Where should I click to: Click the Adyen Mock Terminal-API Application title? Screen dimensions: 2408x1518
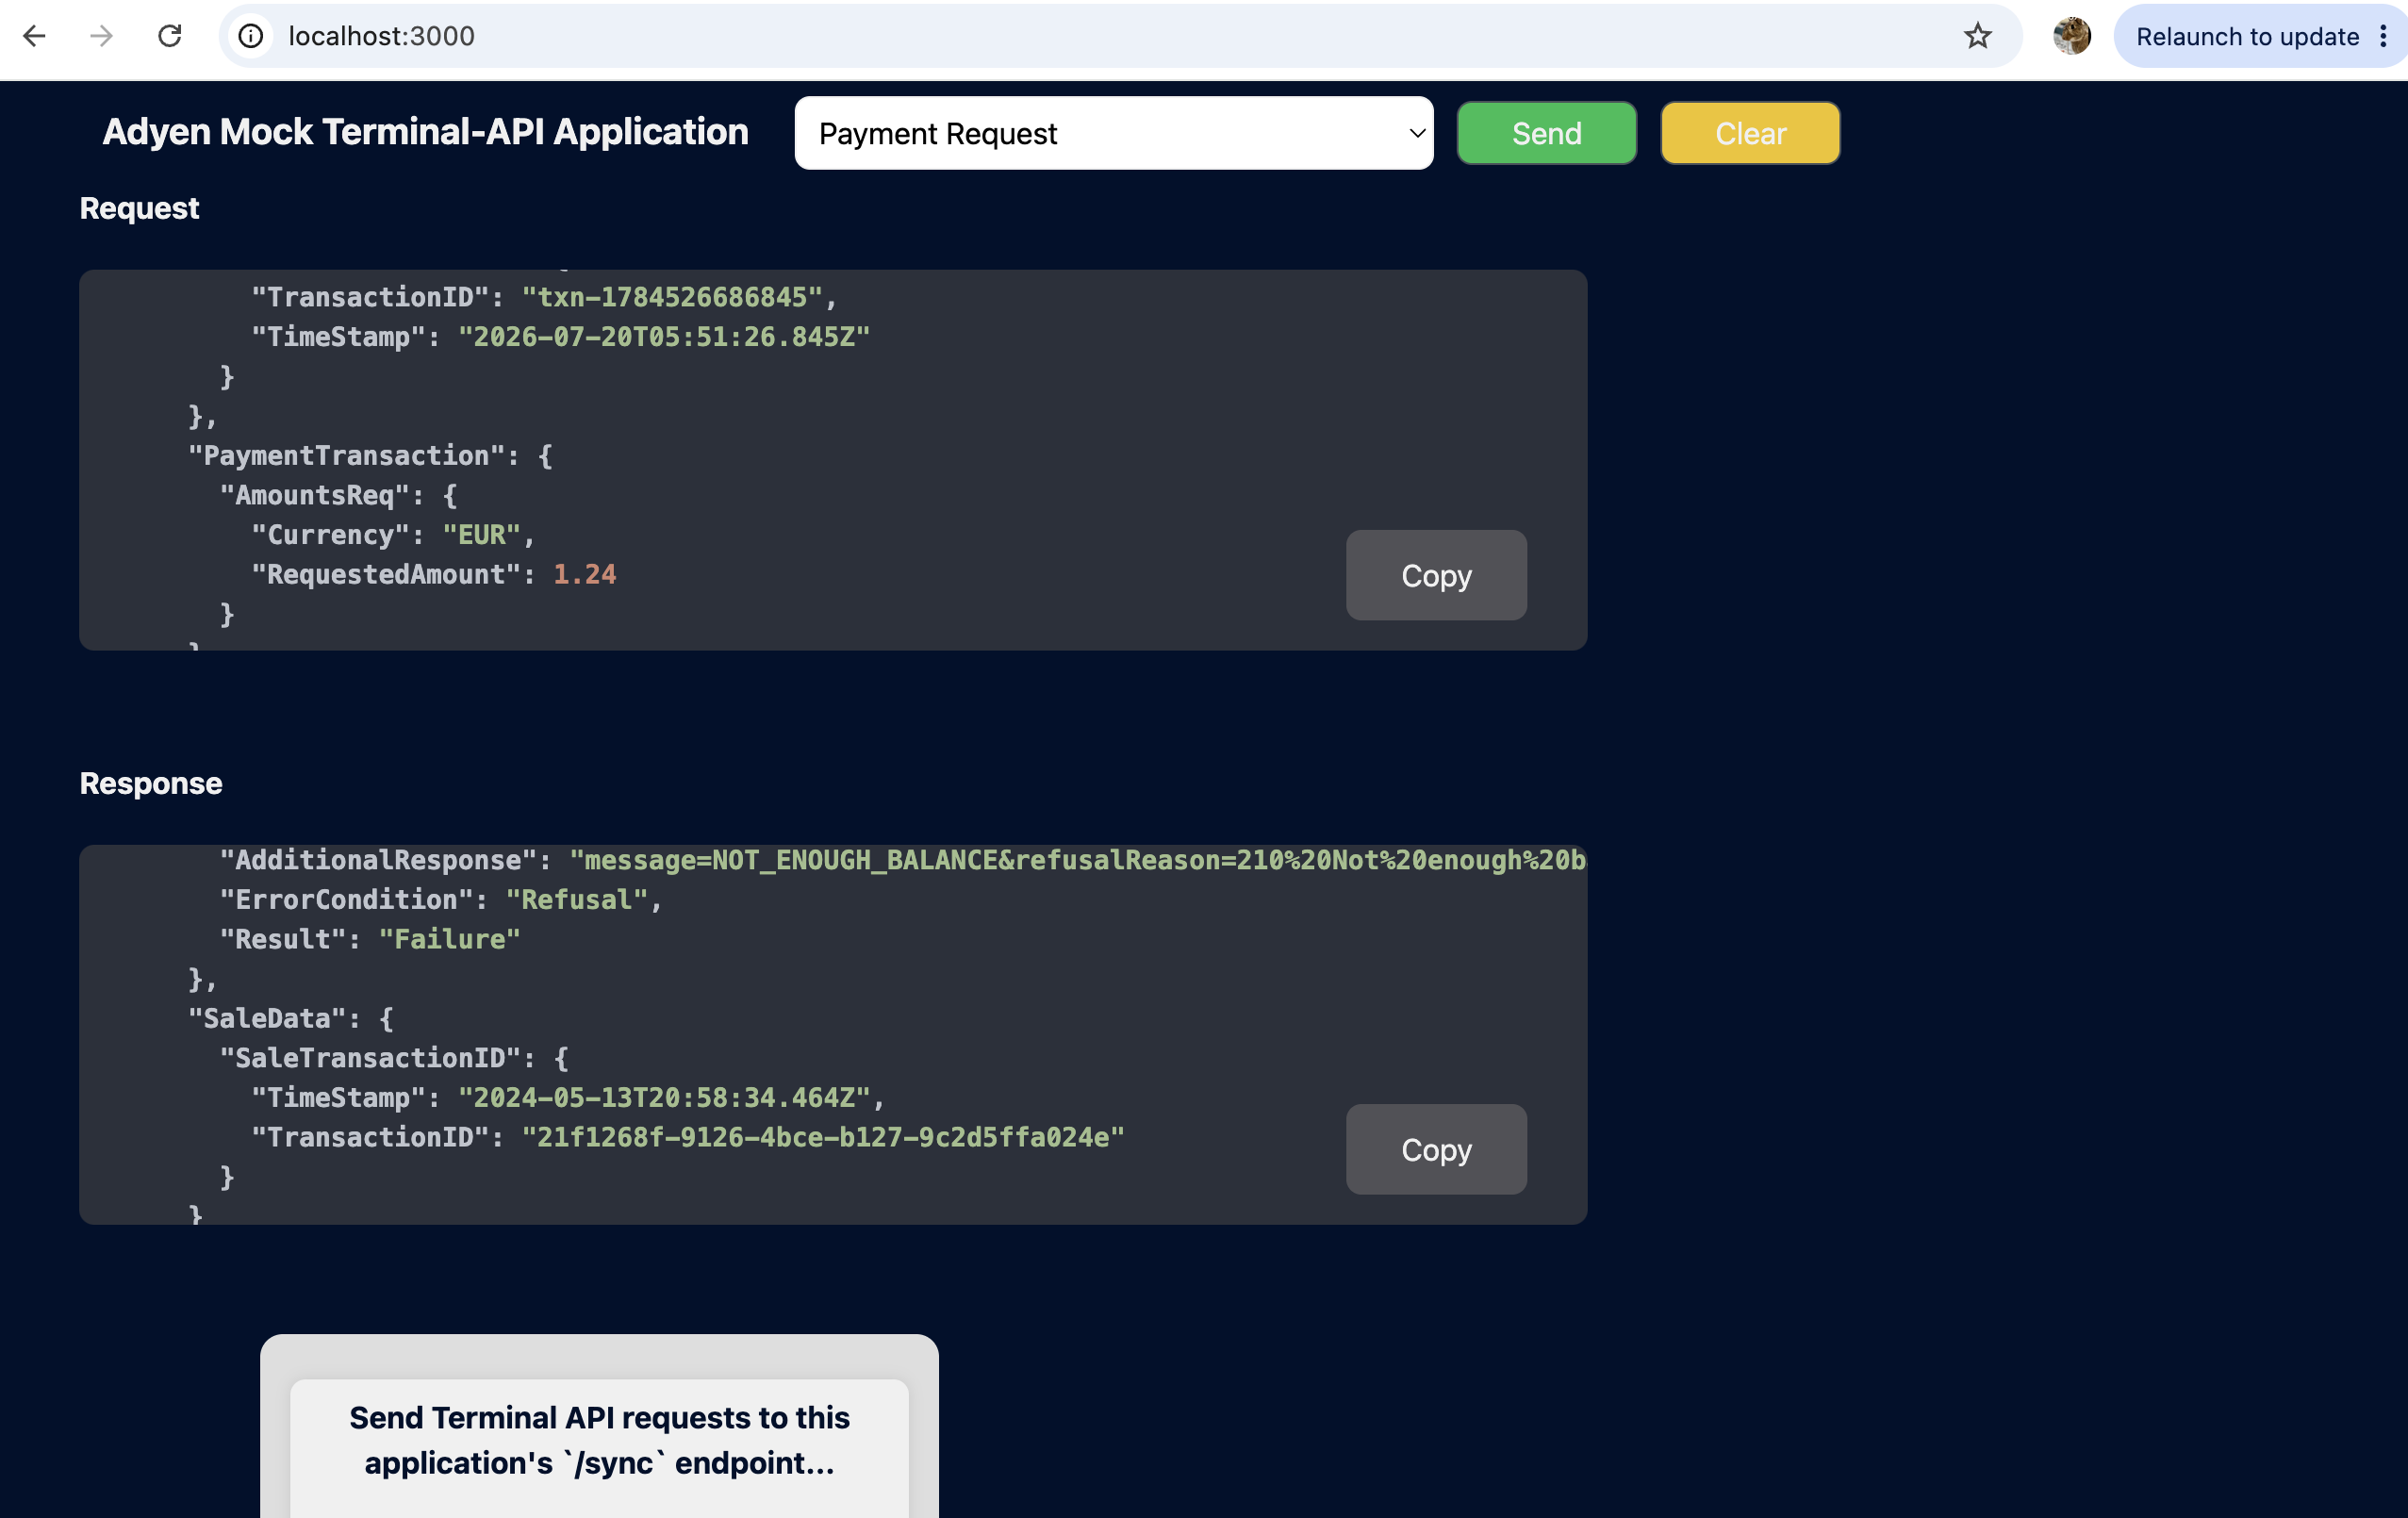[x=425, y=132]
